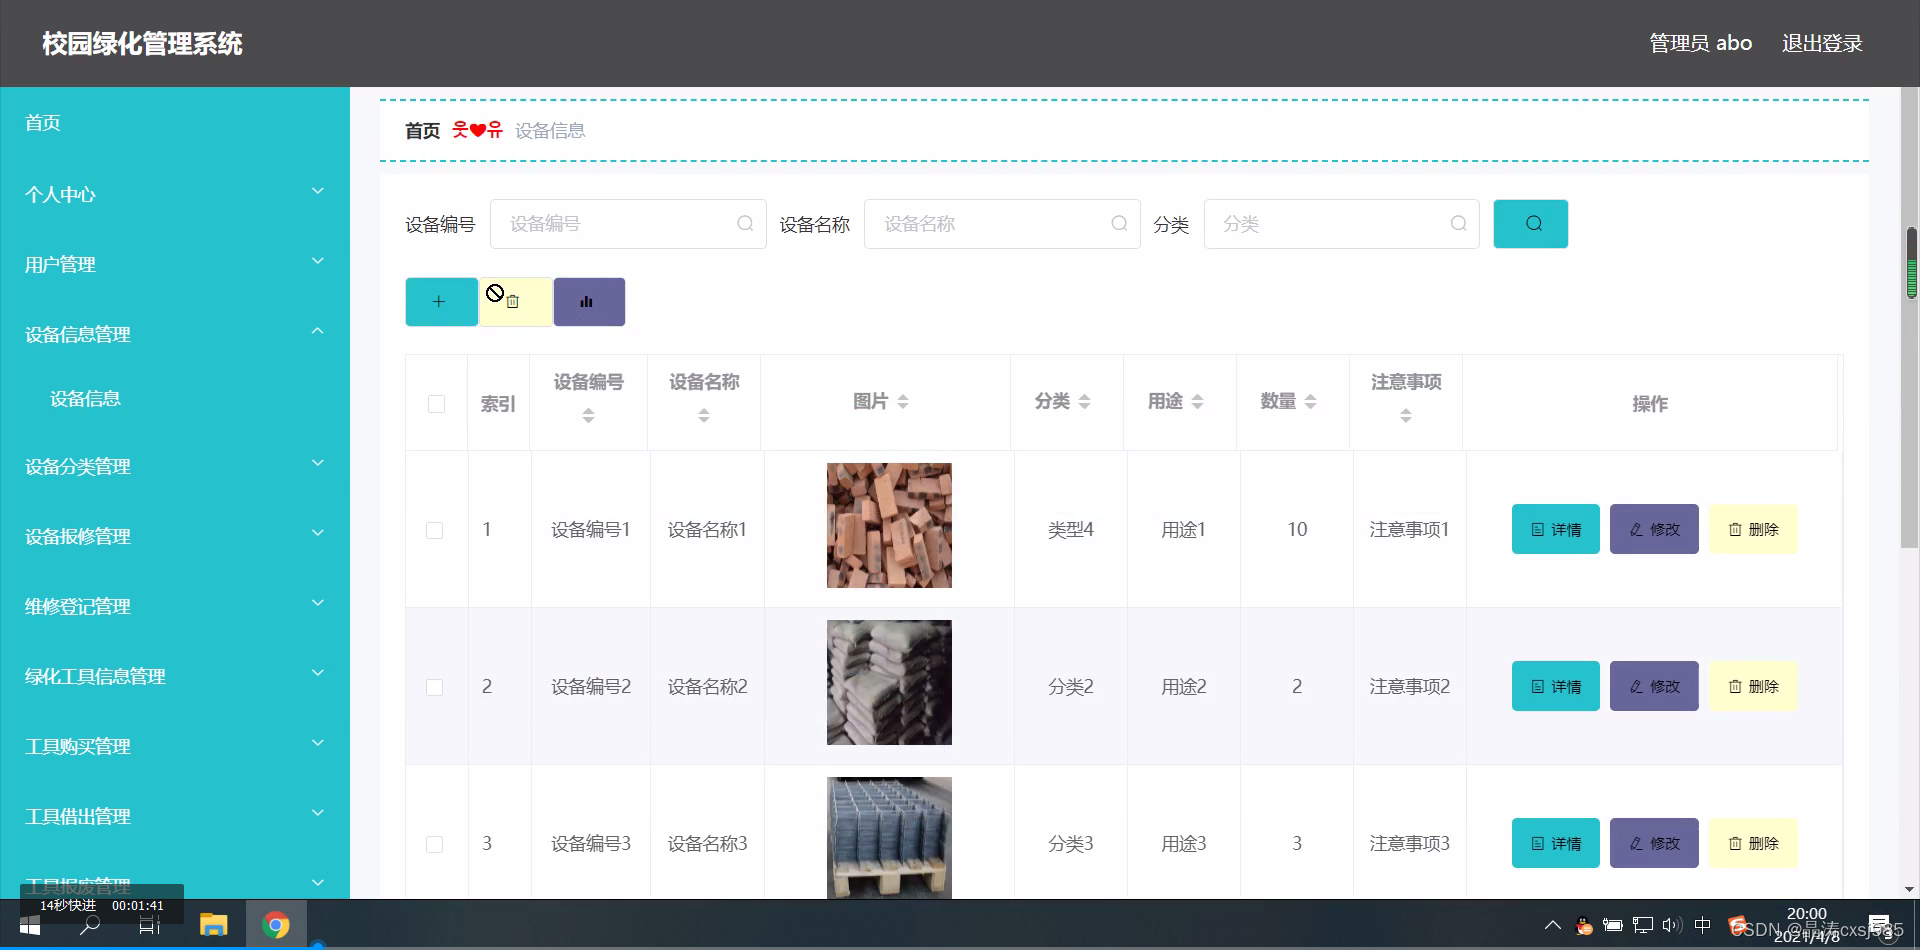Image resolution: width=1920 pixels, height=950 pixels.
Task: Click 详情 for device 设备名称1
Action: [1555, 529]
